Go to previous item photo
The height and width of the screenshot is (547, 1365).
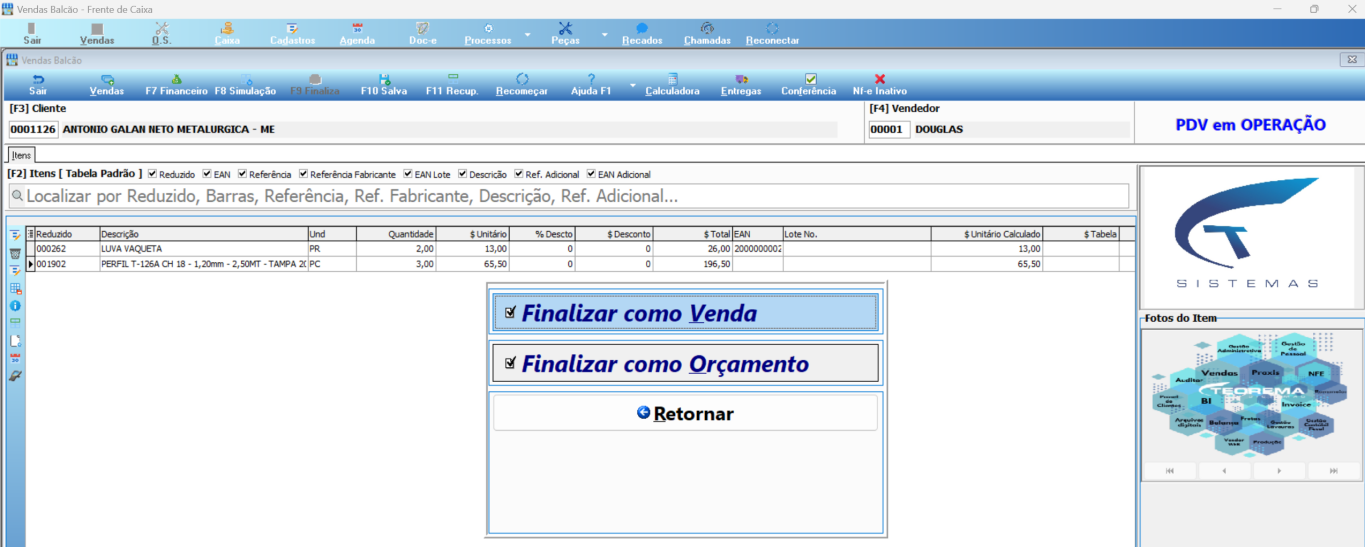[x=1225, y=470]
